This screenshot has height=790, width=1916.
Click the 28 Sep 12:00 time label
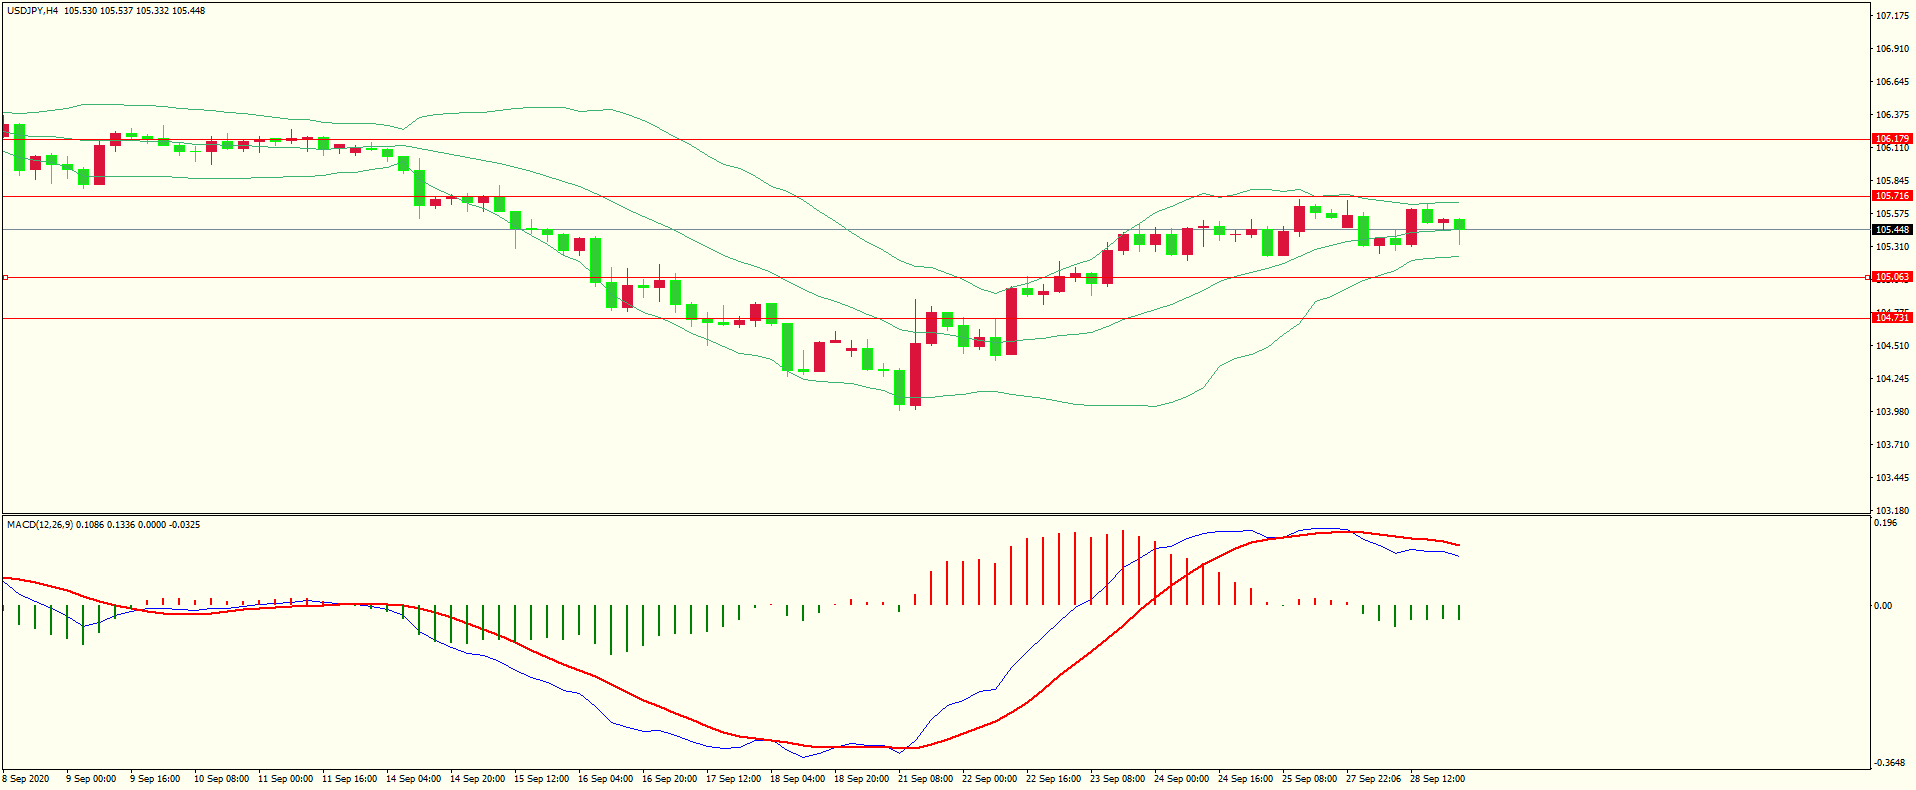click(1437, 779)
